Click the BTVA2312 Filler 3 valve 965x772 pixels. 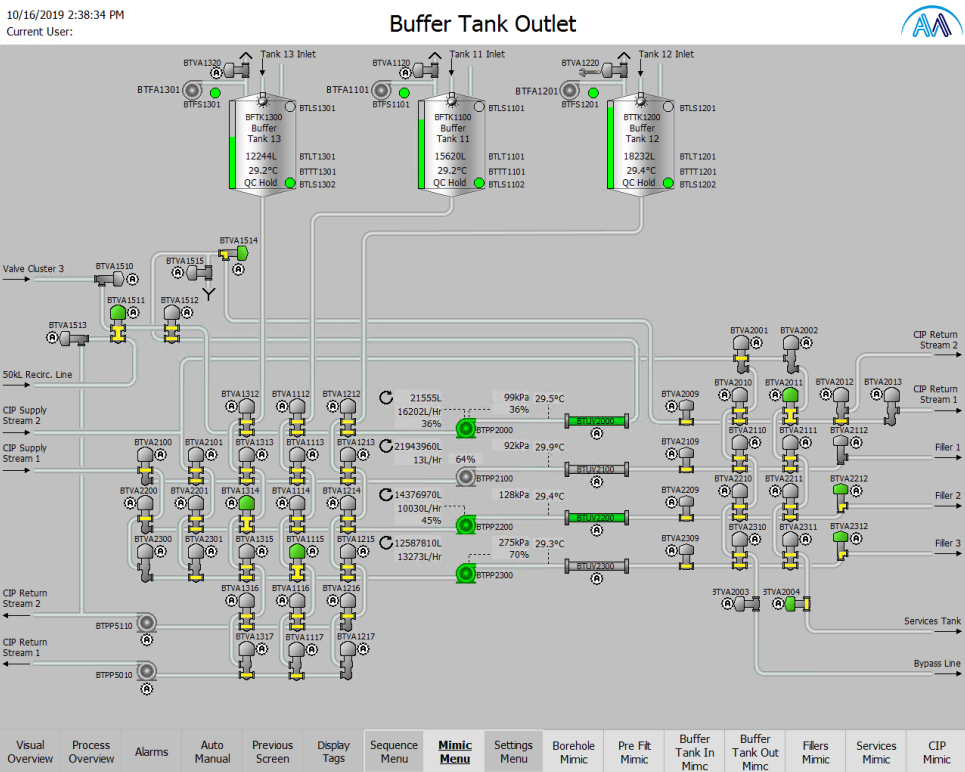[x=841, y=545]
